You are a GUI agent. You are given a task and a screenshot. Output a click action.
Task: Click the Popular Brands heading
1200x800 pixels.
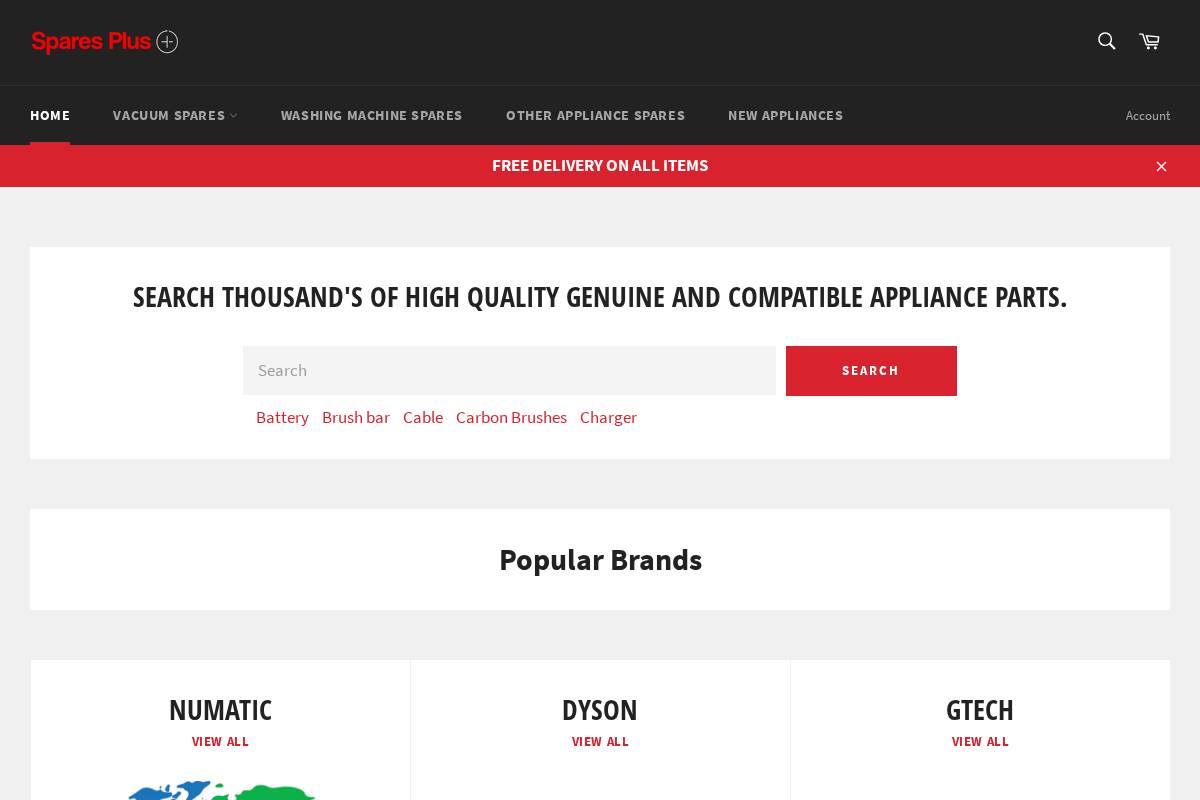[600, 560]
